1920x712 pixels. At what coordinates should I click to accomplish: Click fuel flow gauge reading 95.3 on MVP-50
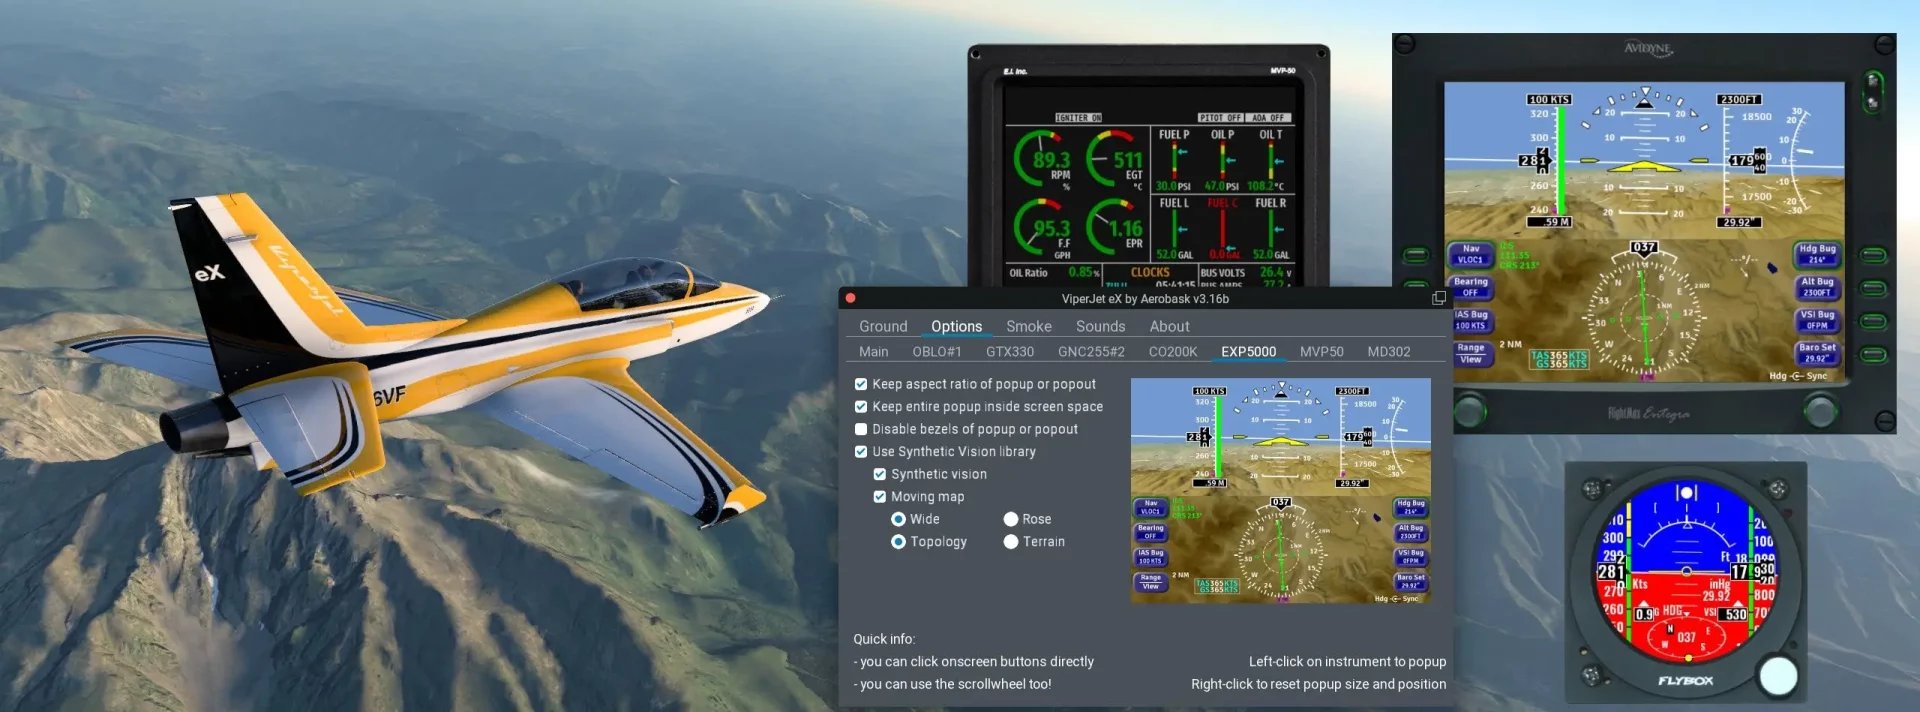[x=1044, y=228]
